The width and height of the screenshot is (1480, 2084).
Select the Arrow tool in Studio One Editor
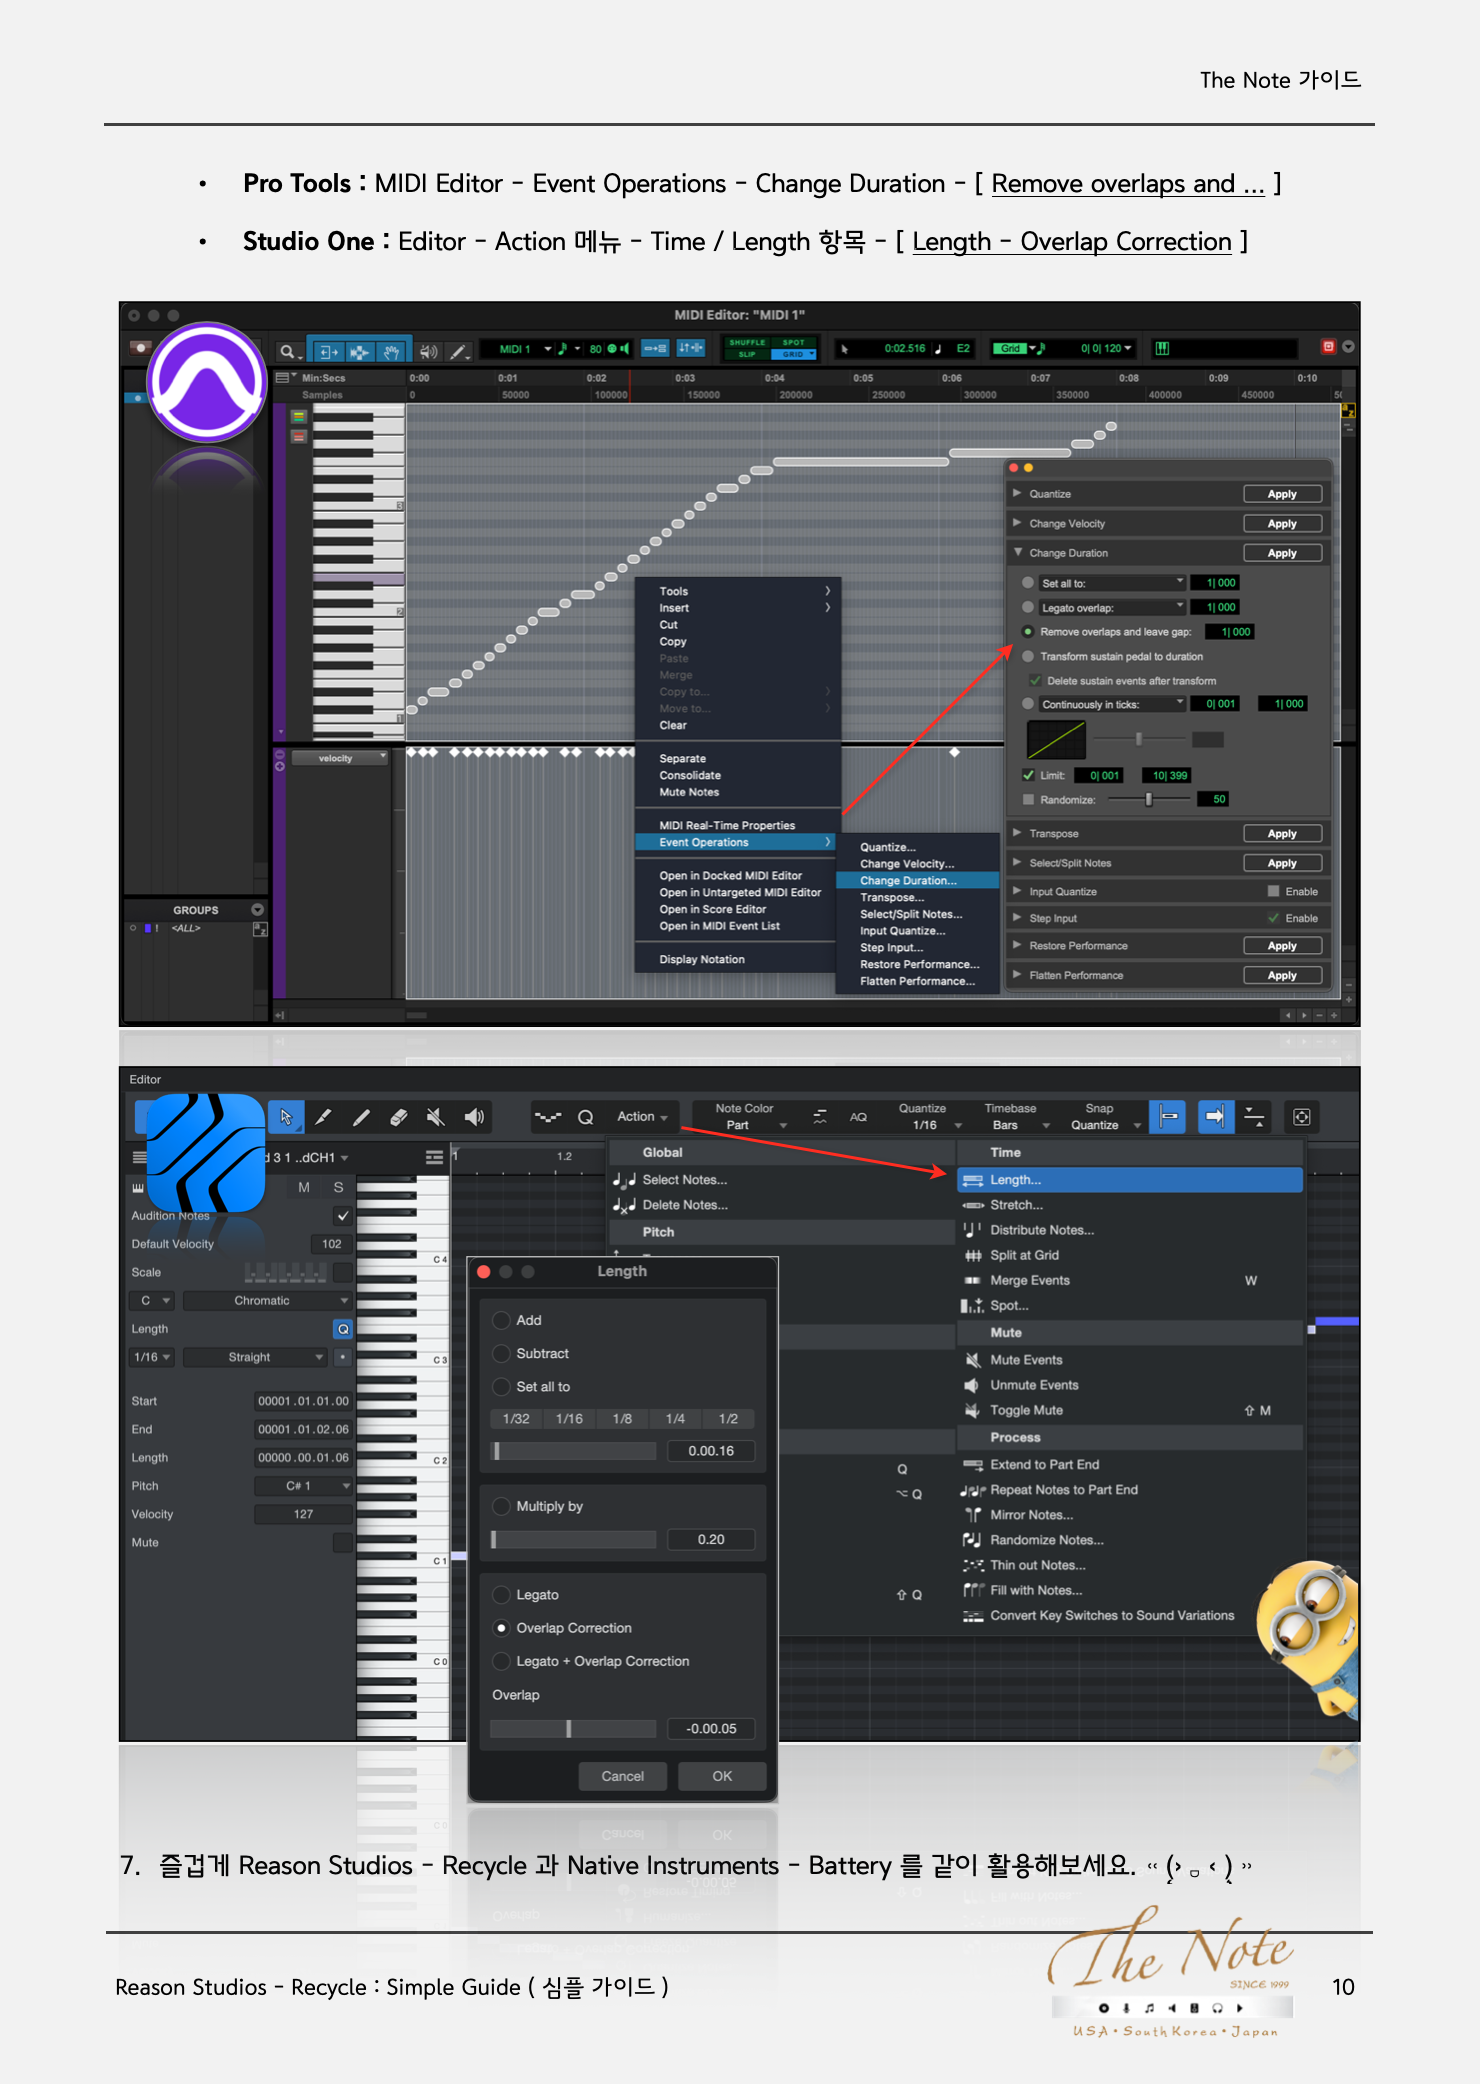point(286,1117)
